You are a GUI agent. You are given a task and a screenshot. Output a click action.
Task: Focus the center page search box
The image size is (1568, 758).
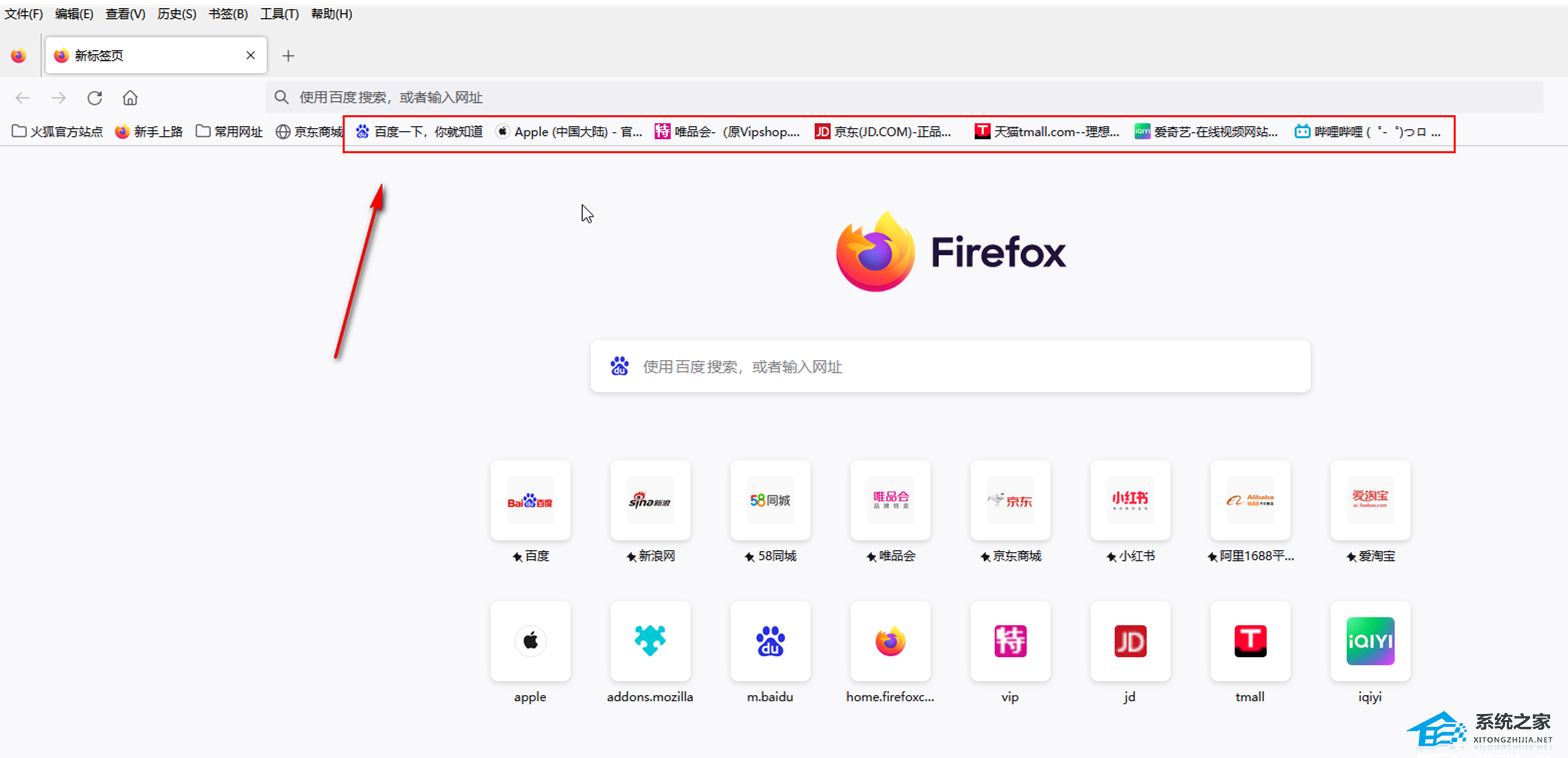[x=950, y=366]
